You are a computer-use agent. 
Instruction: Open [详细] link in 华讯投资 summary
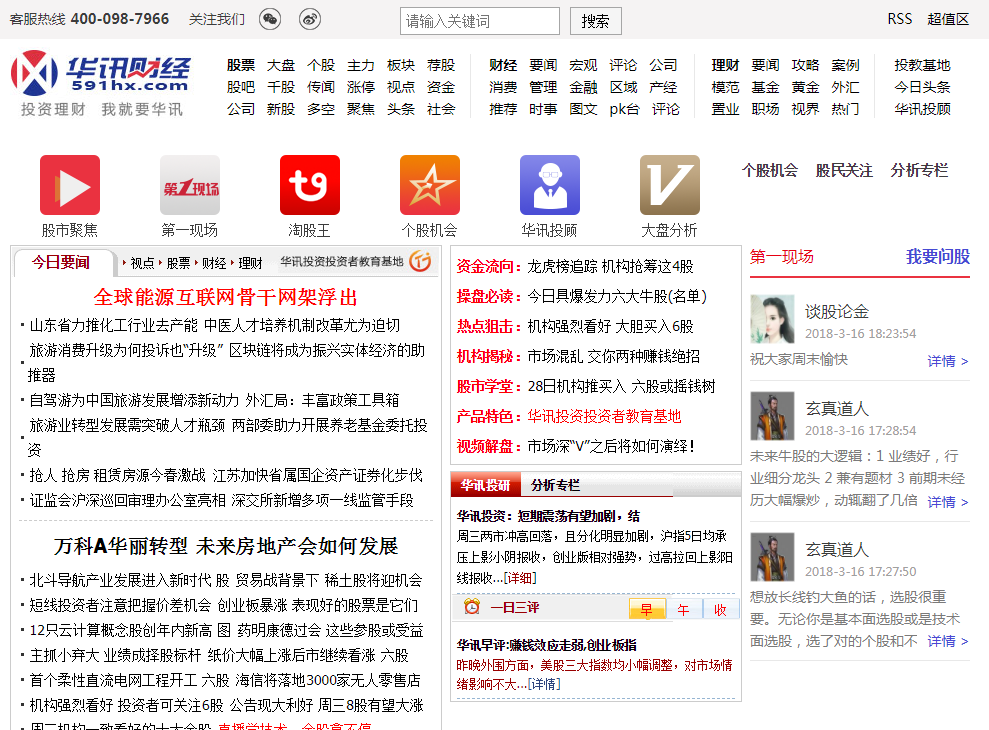click(x=520, y=578)
